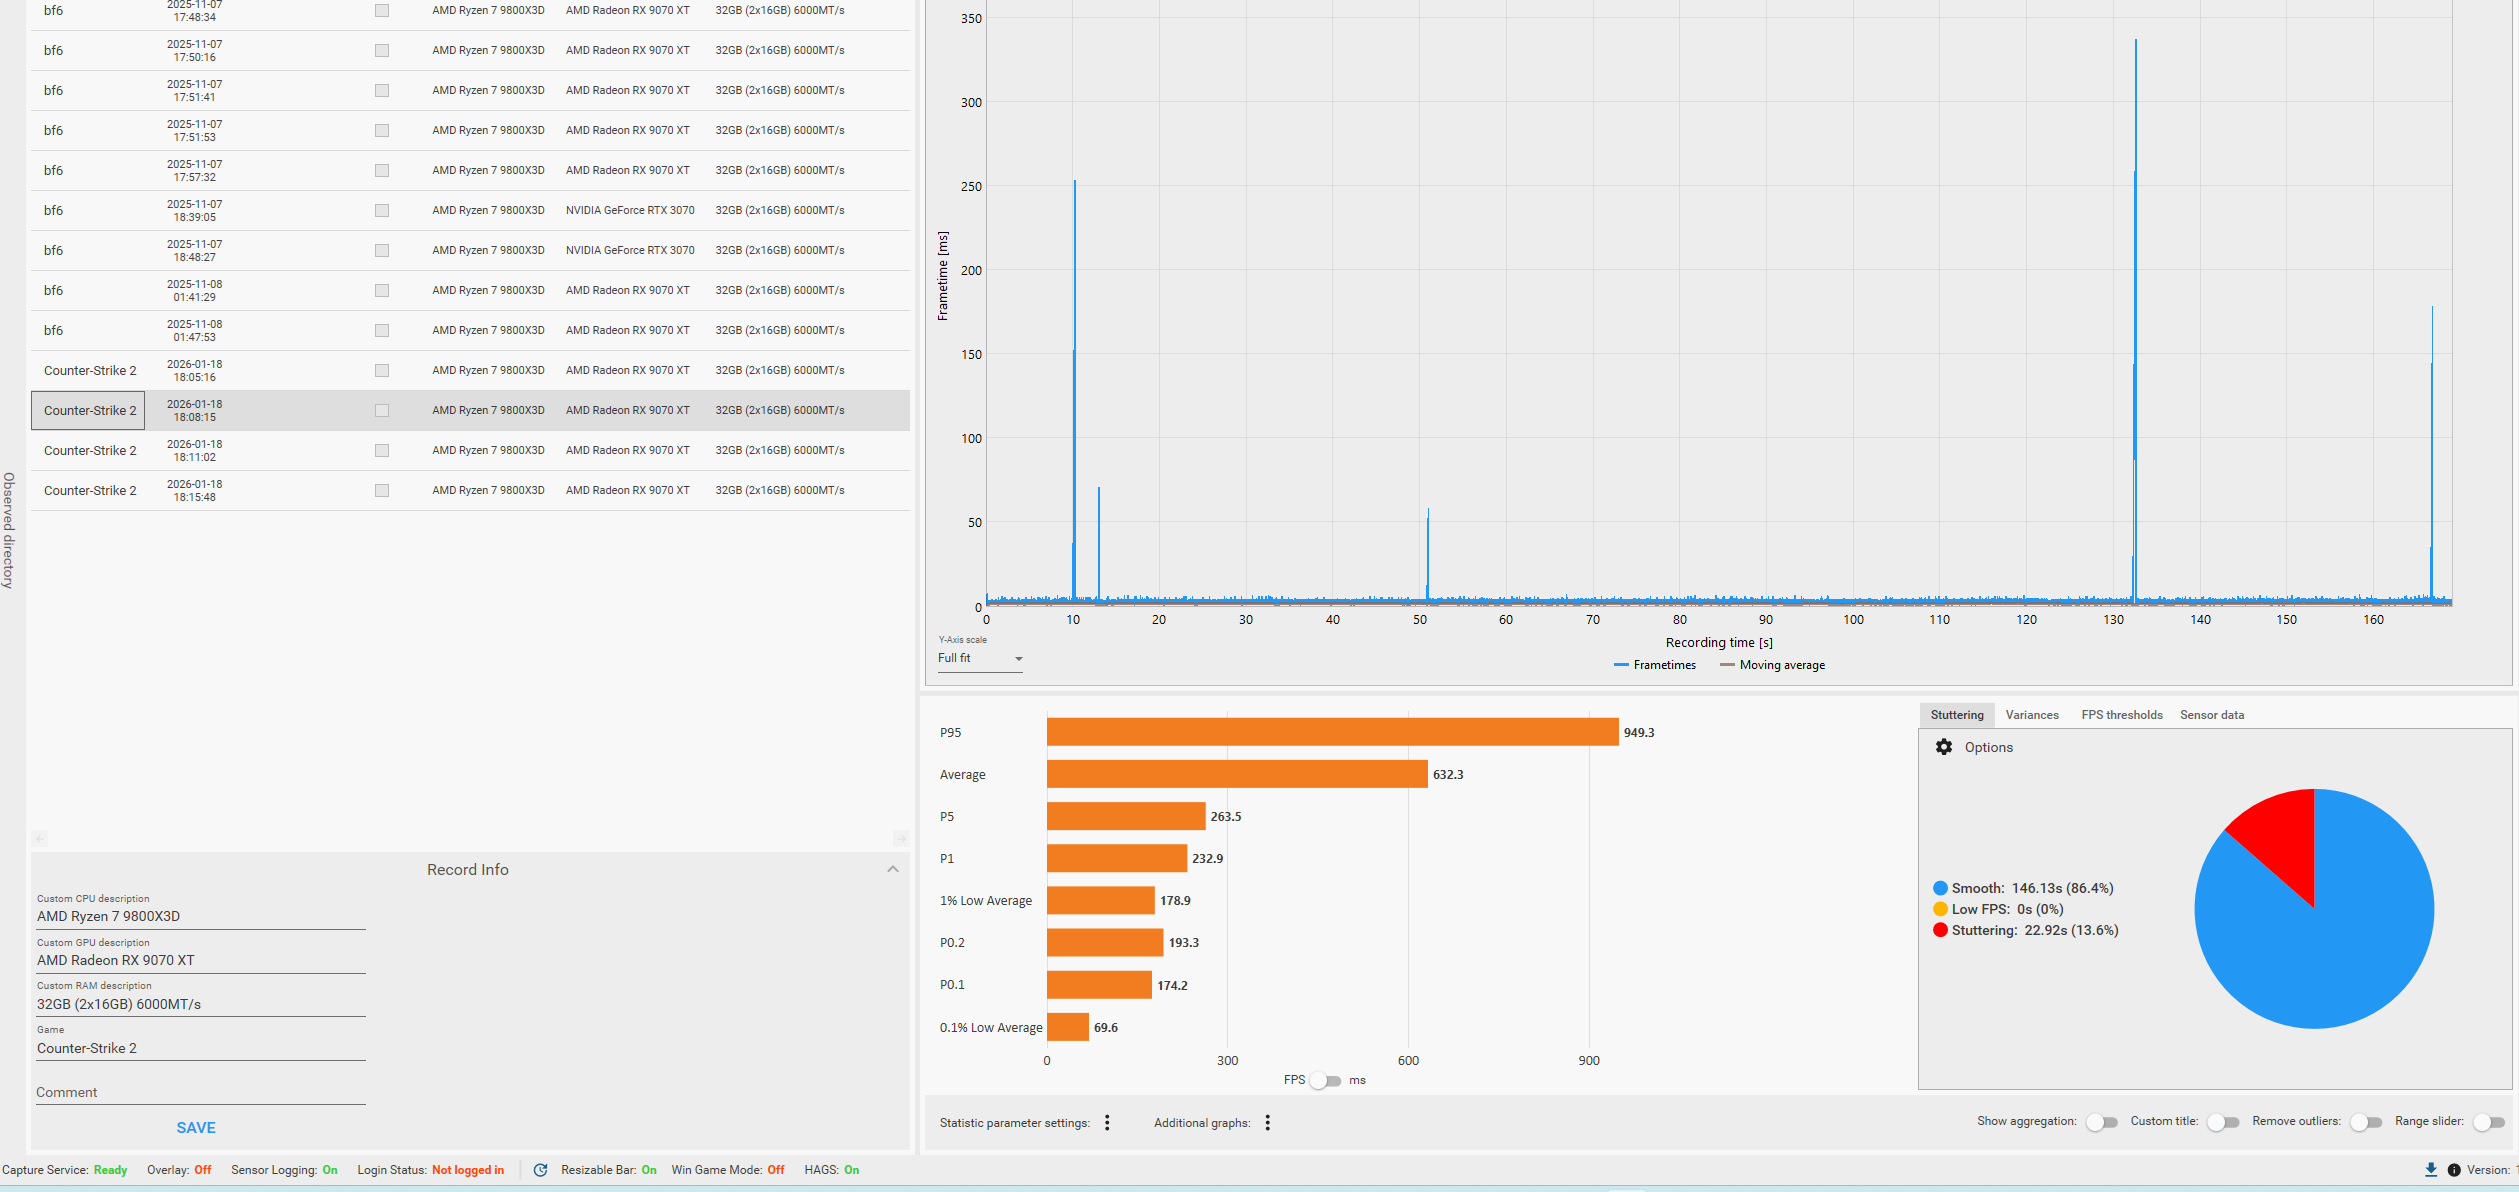Expand the Observed directory side panel
The image size is (2519, 1192).
tap(9, 530)
